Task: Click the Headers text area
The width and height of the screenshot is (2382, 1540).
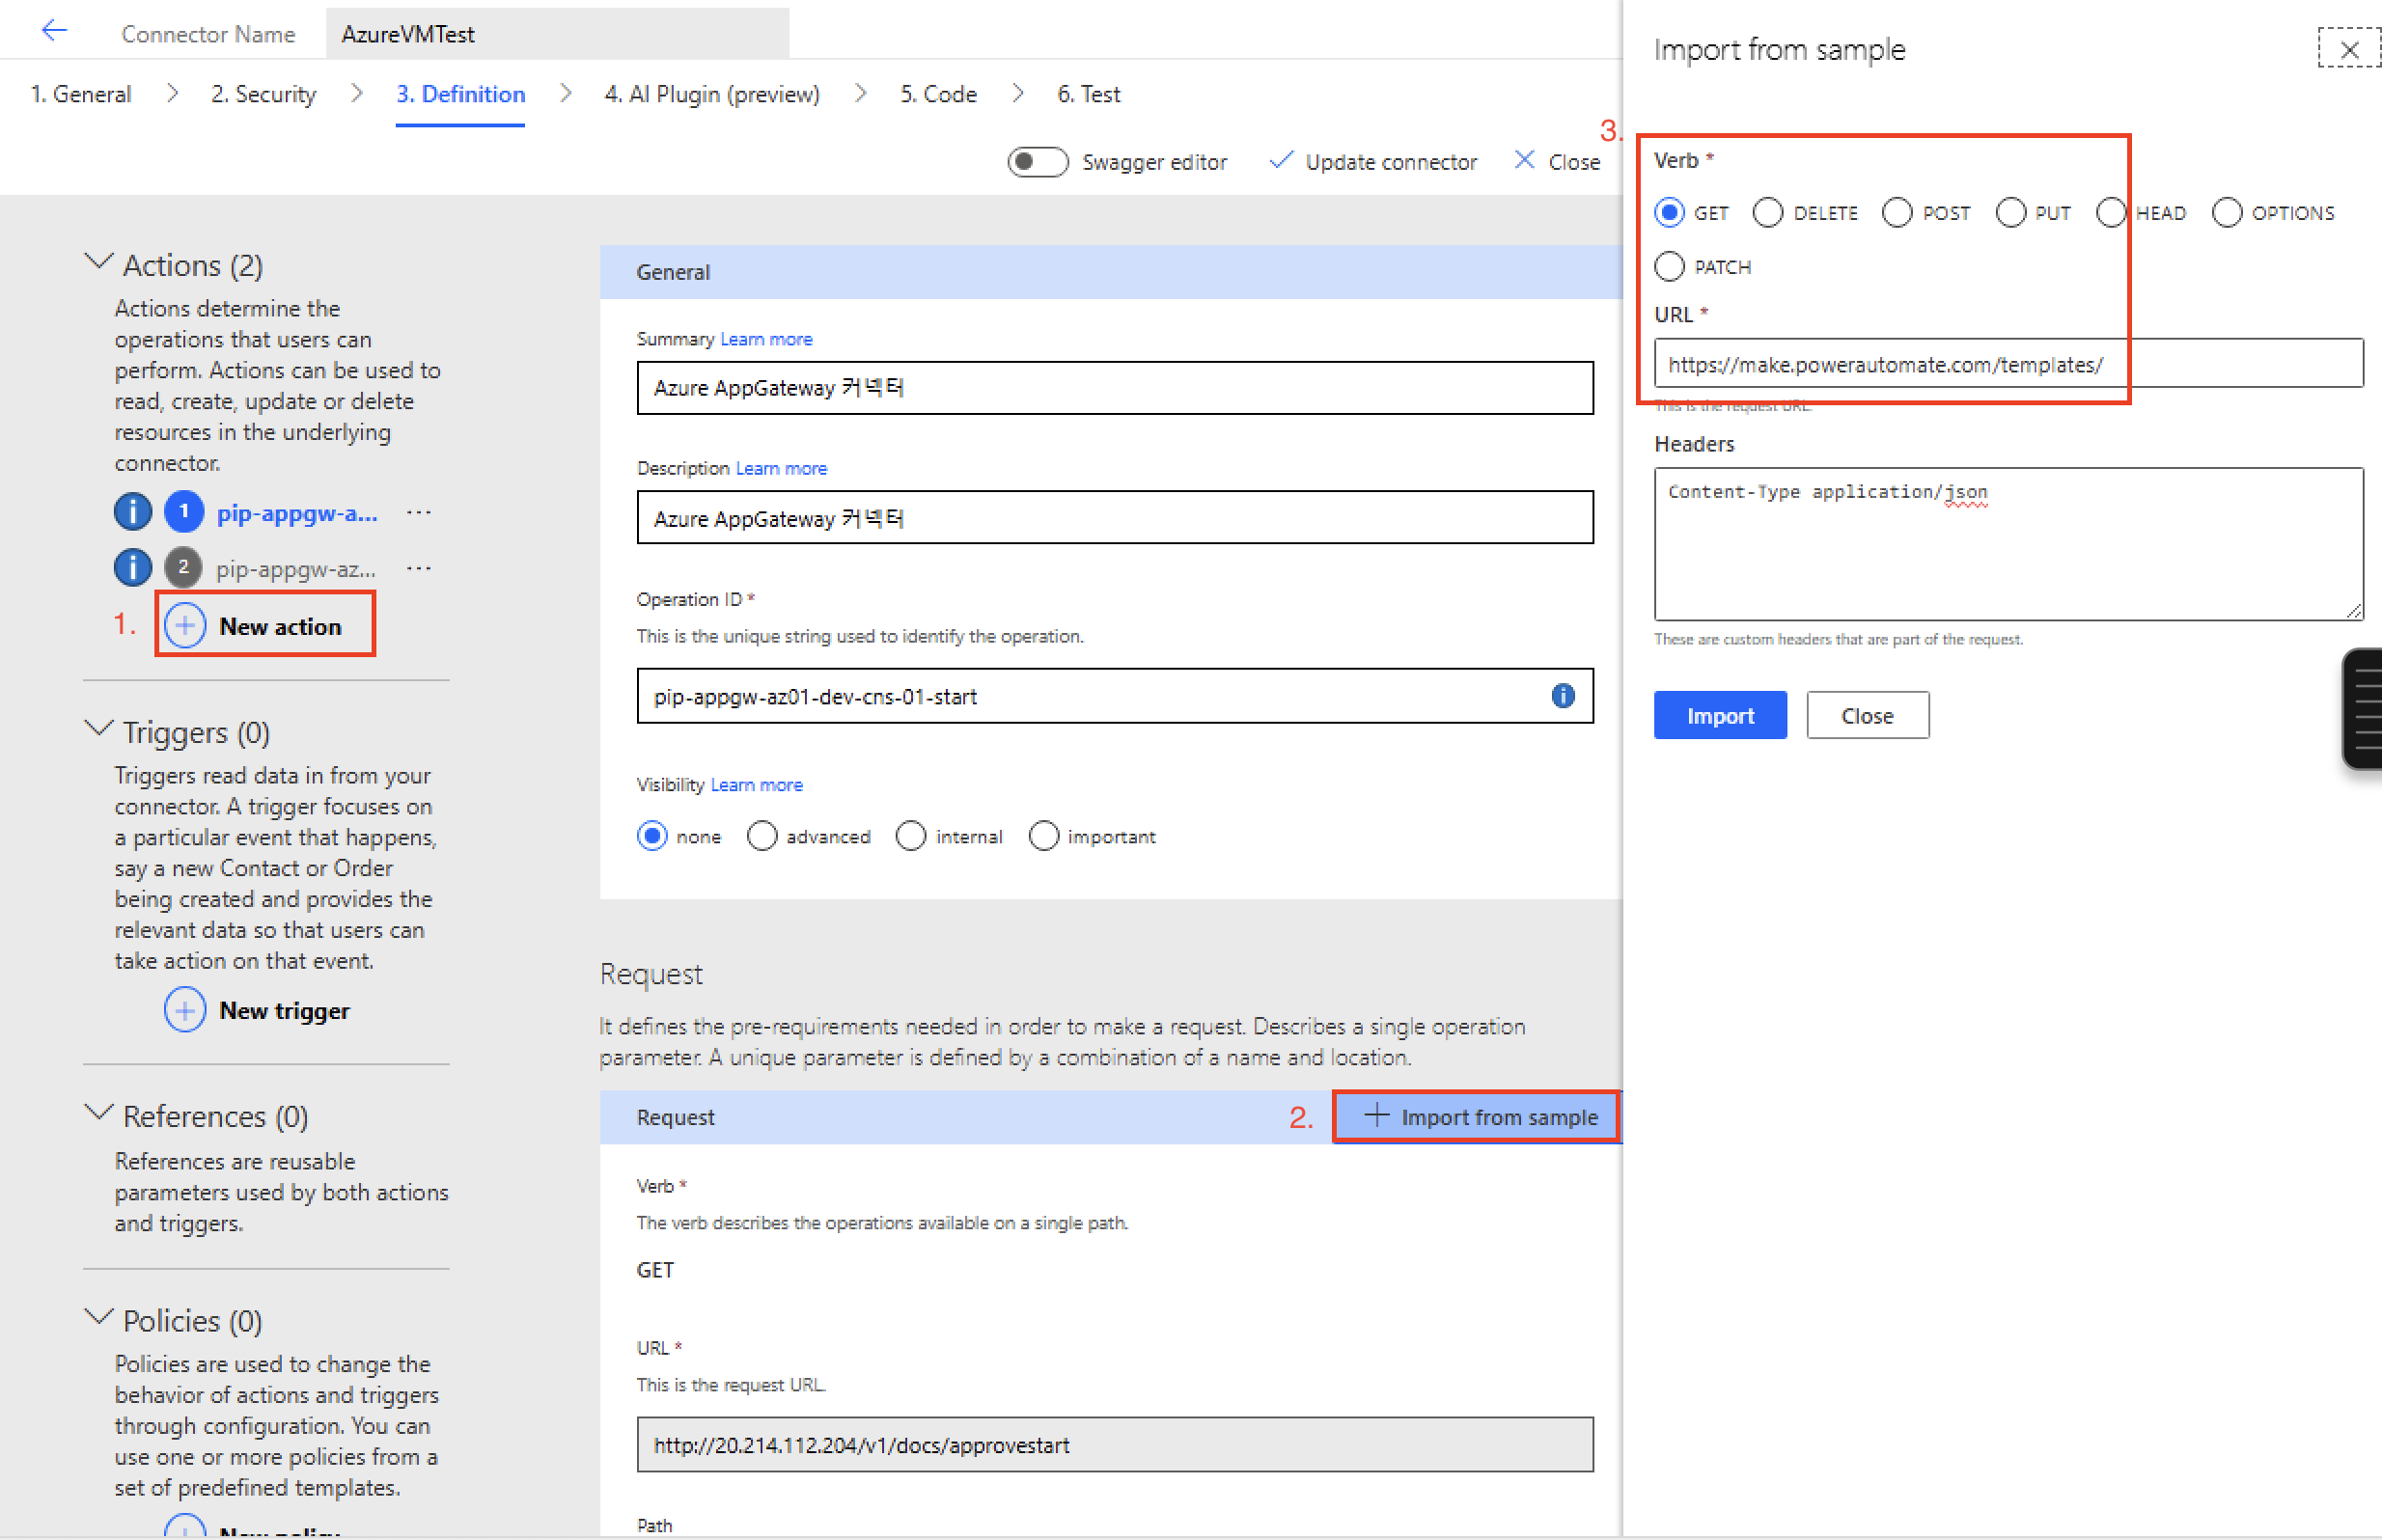Action: click(x=2008, y=544)
